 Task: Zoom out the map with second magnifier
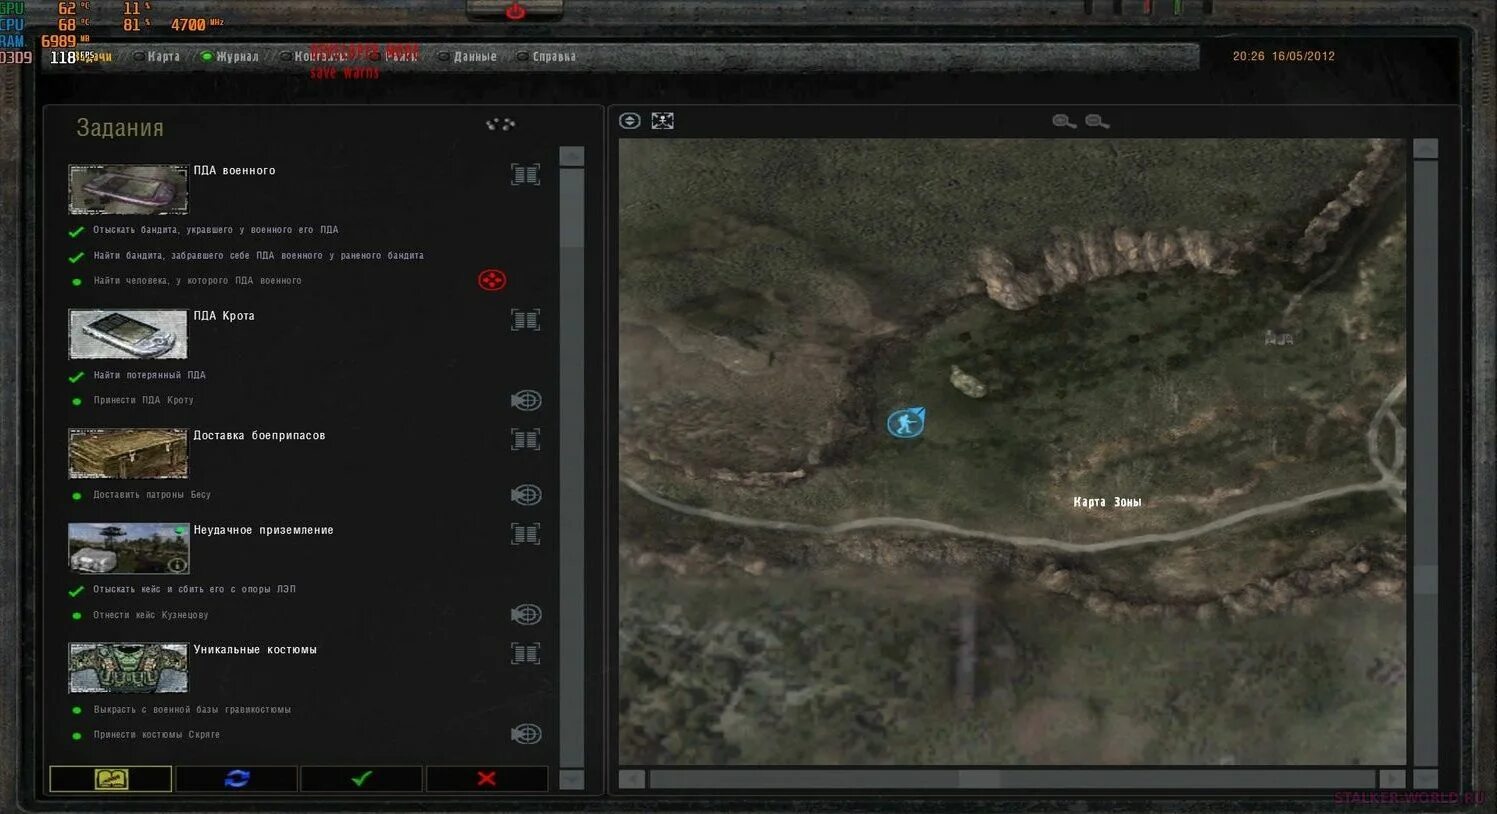(1097, 122)
